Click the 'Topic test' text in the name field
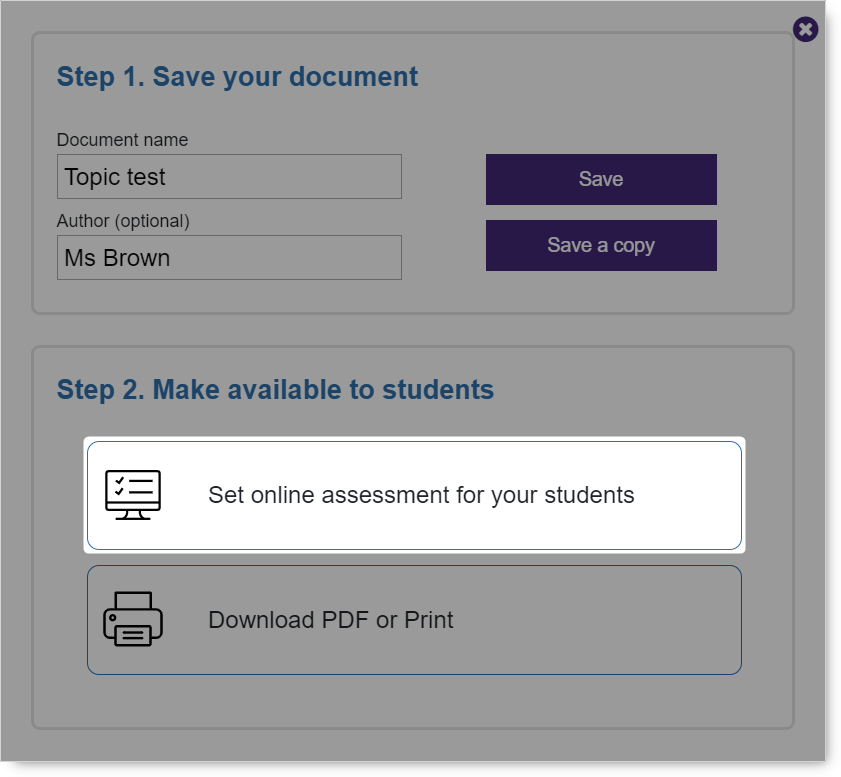 [115, 177]
